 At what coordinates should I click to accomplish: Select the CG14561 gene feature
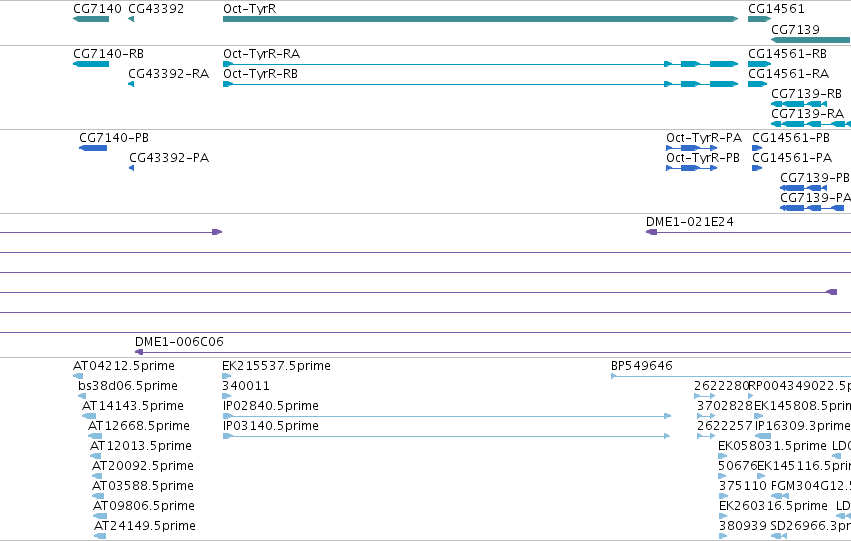[759, 19]
